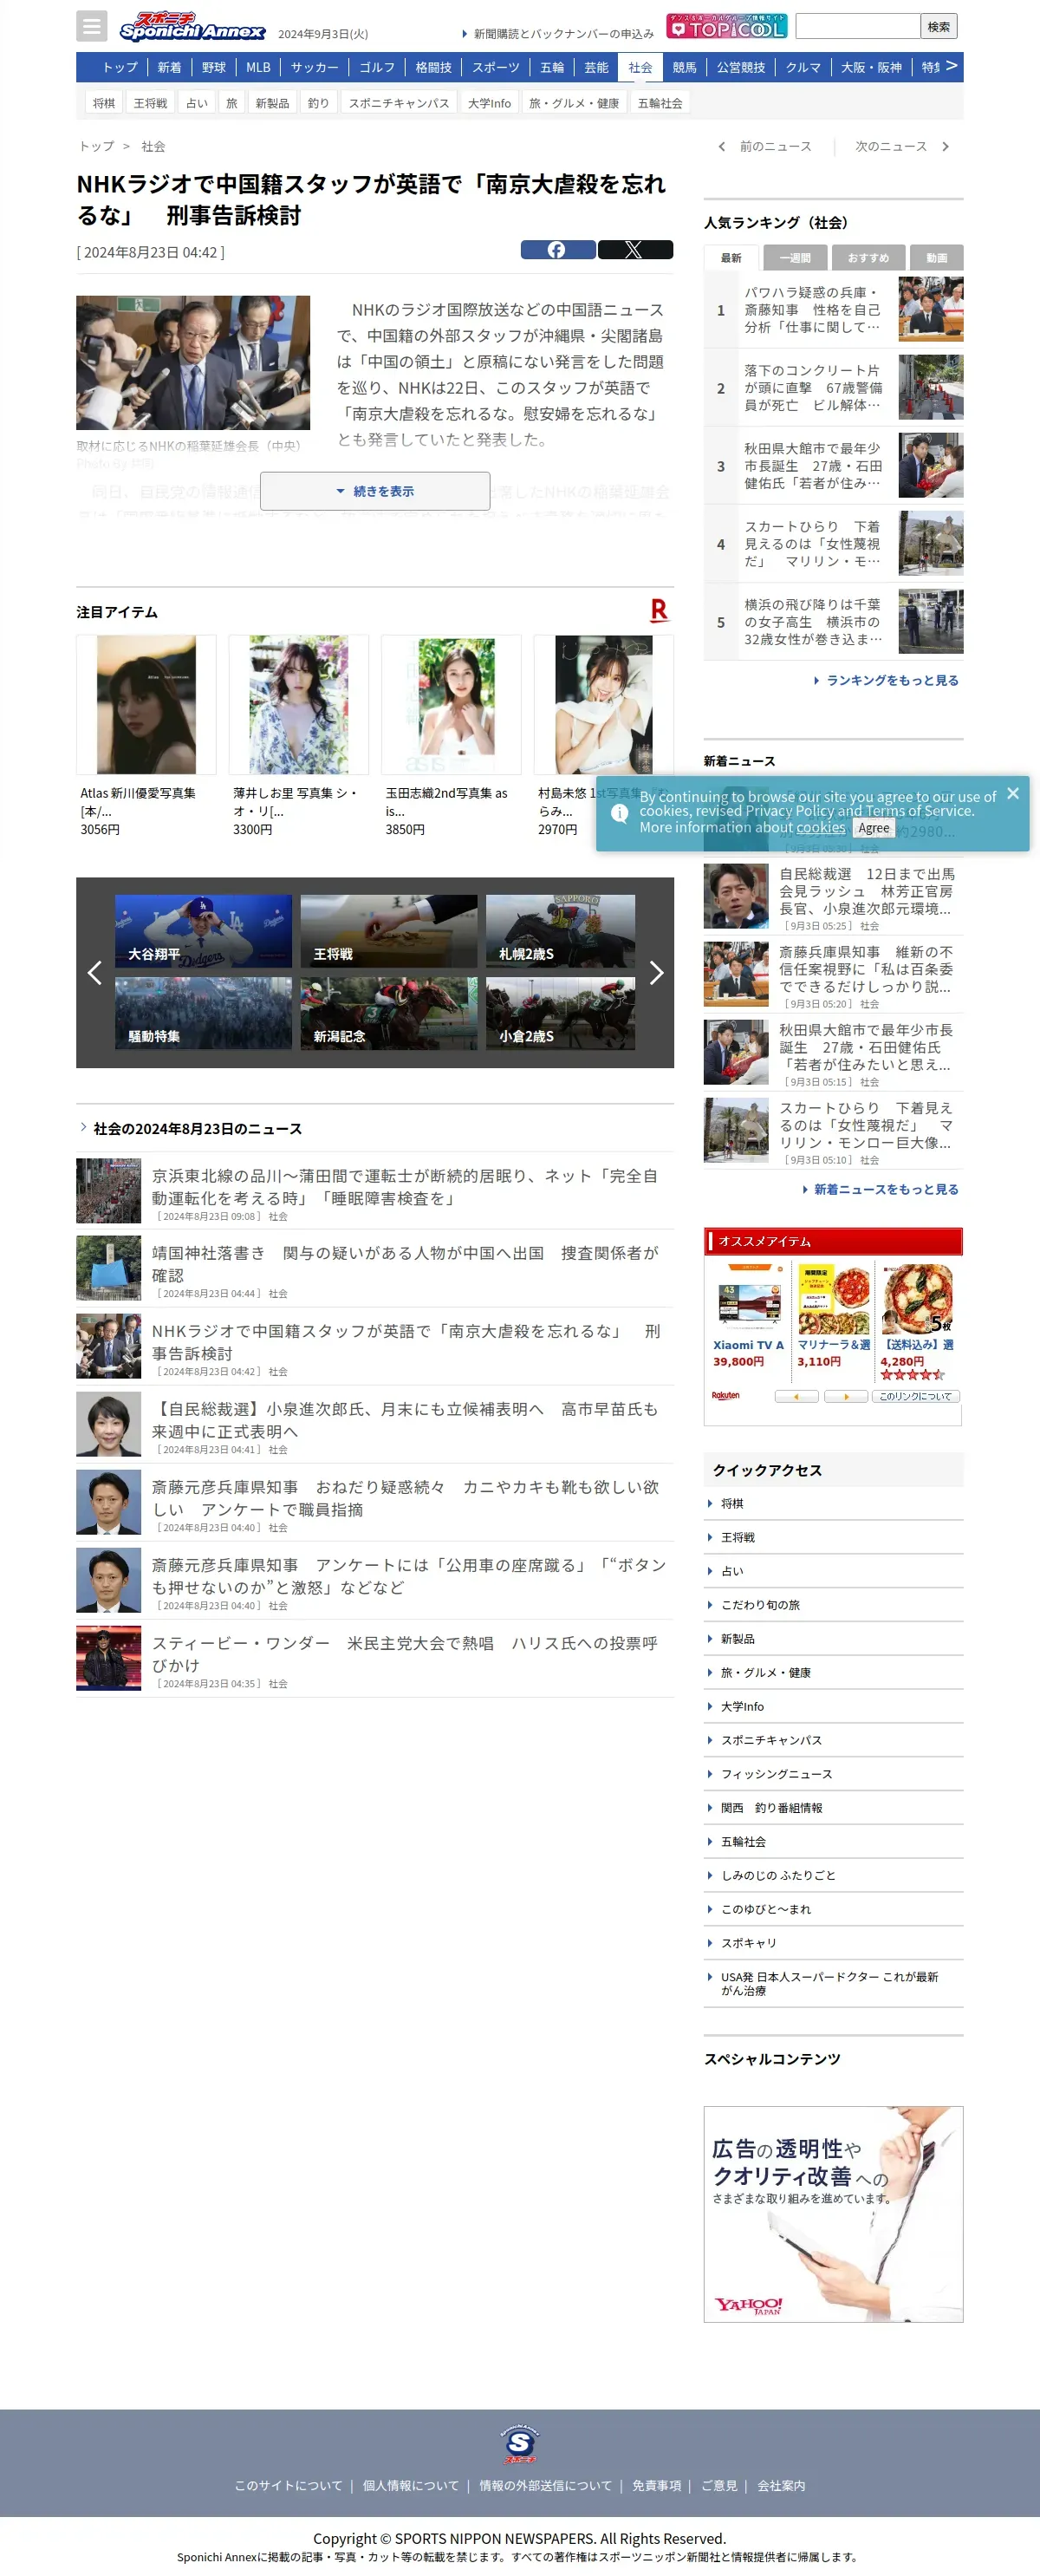Click Rakuten widget next arrow
This screenshot has width=1040, height=2576.
[x=846, y=1396]
